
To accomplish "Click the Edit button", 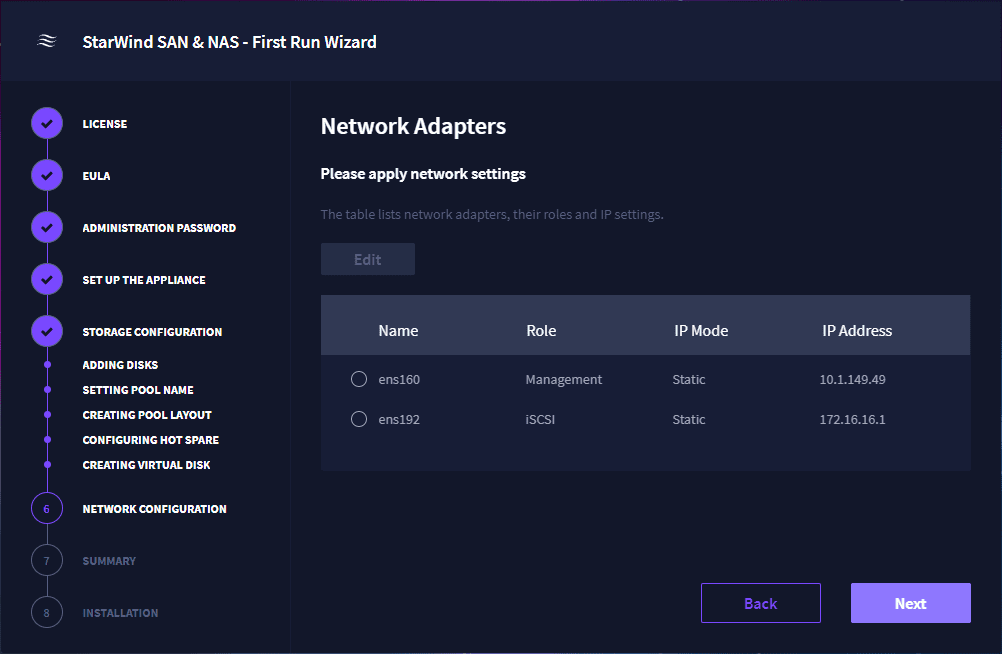I will click(x=368, y=259).
